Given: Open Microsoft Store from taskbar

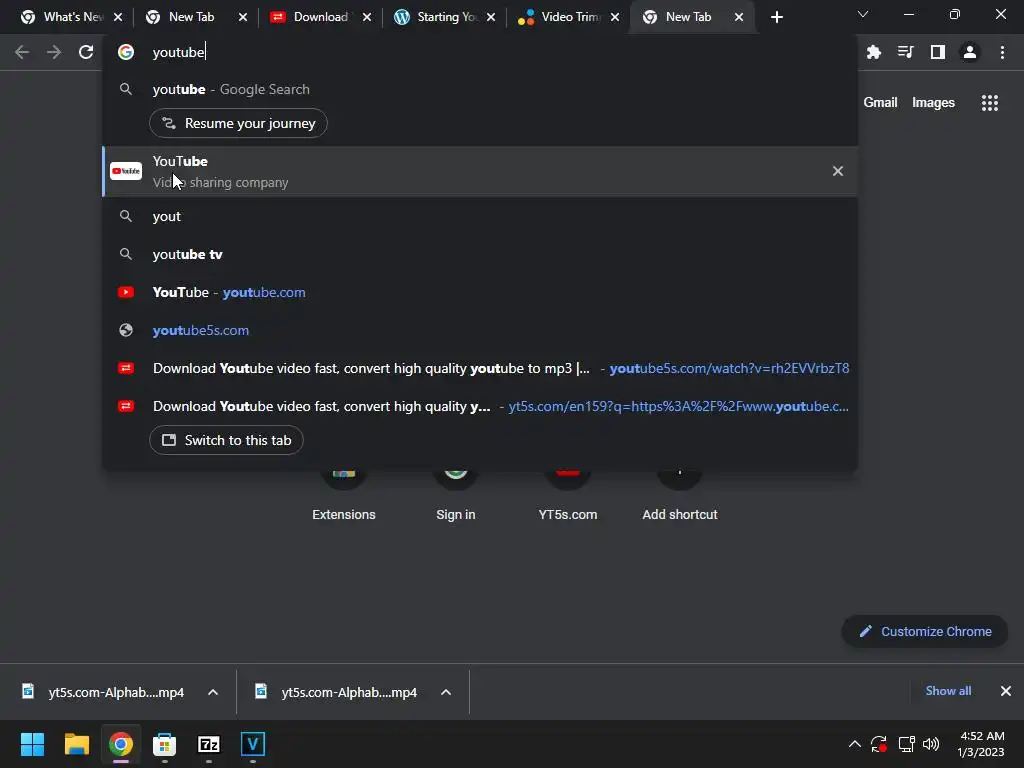Looking at the screenshot, I should (x=165, y=744).
